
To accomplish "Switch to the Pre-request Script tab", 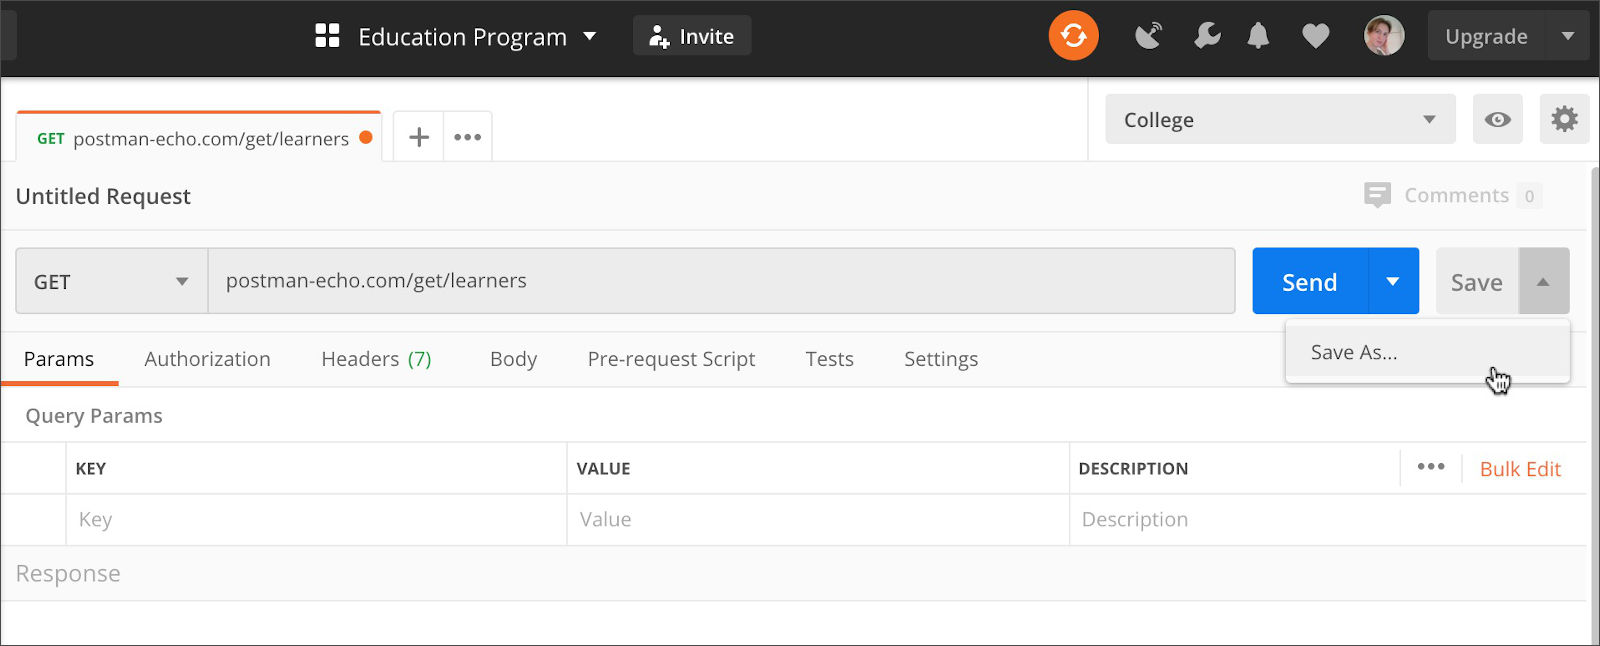I will click(671, 359).
